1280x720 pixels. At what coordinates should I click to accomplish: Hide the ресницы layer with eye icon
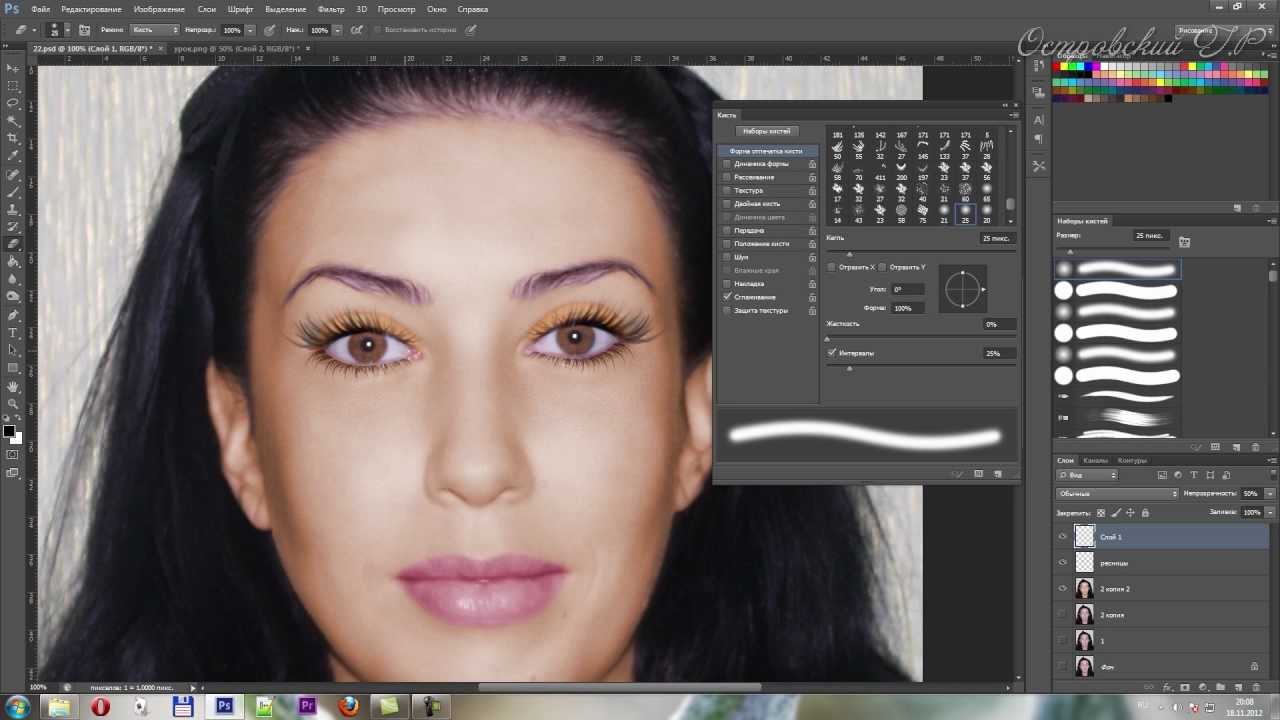tap(1062, 563)
